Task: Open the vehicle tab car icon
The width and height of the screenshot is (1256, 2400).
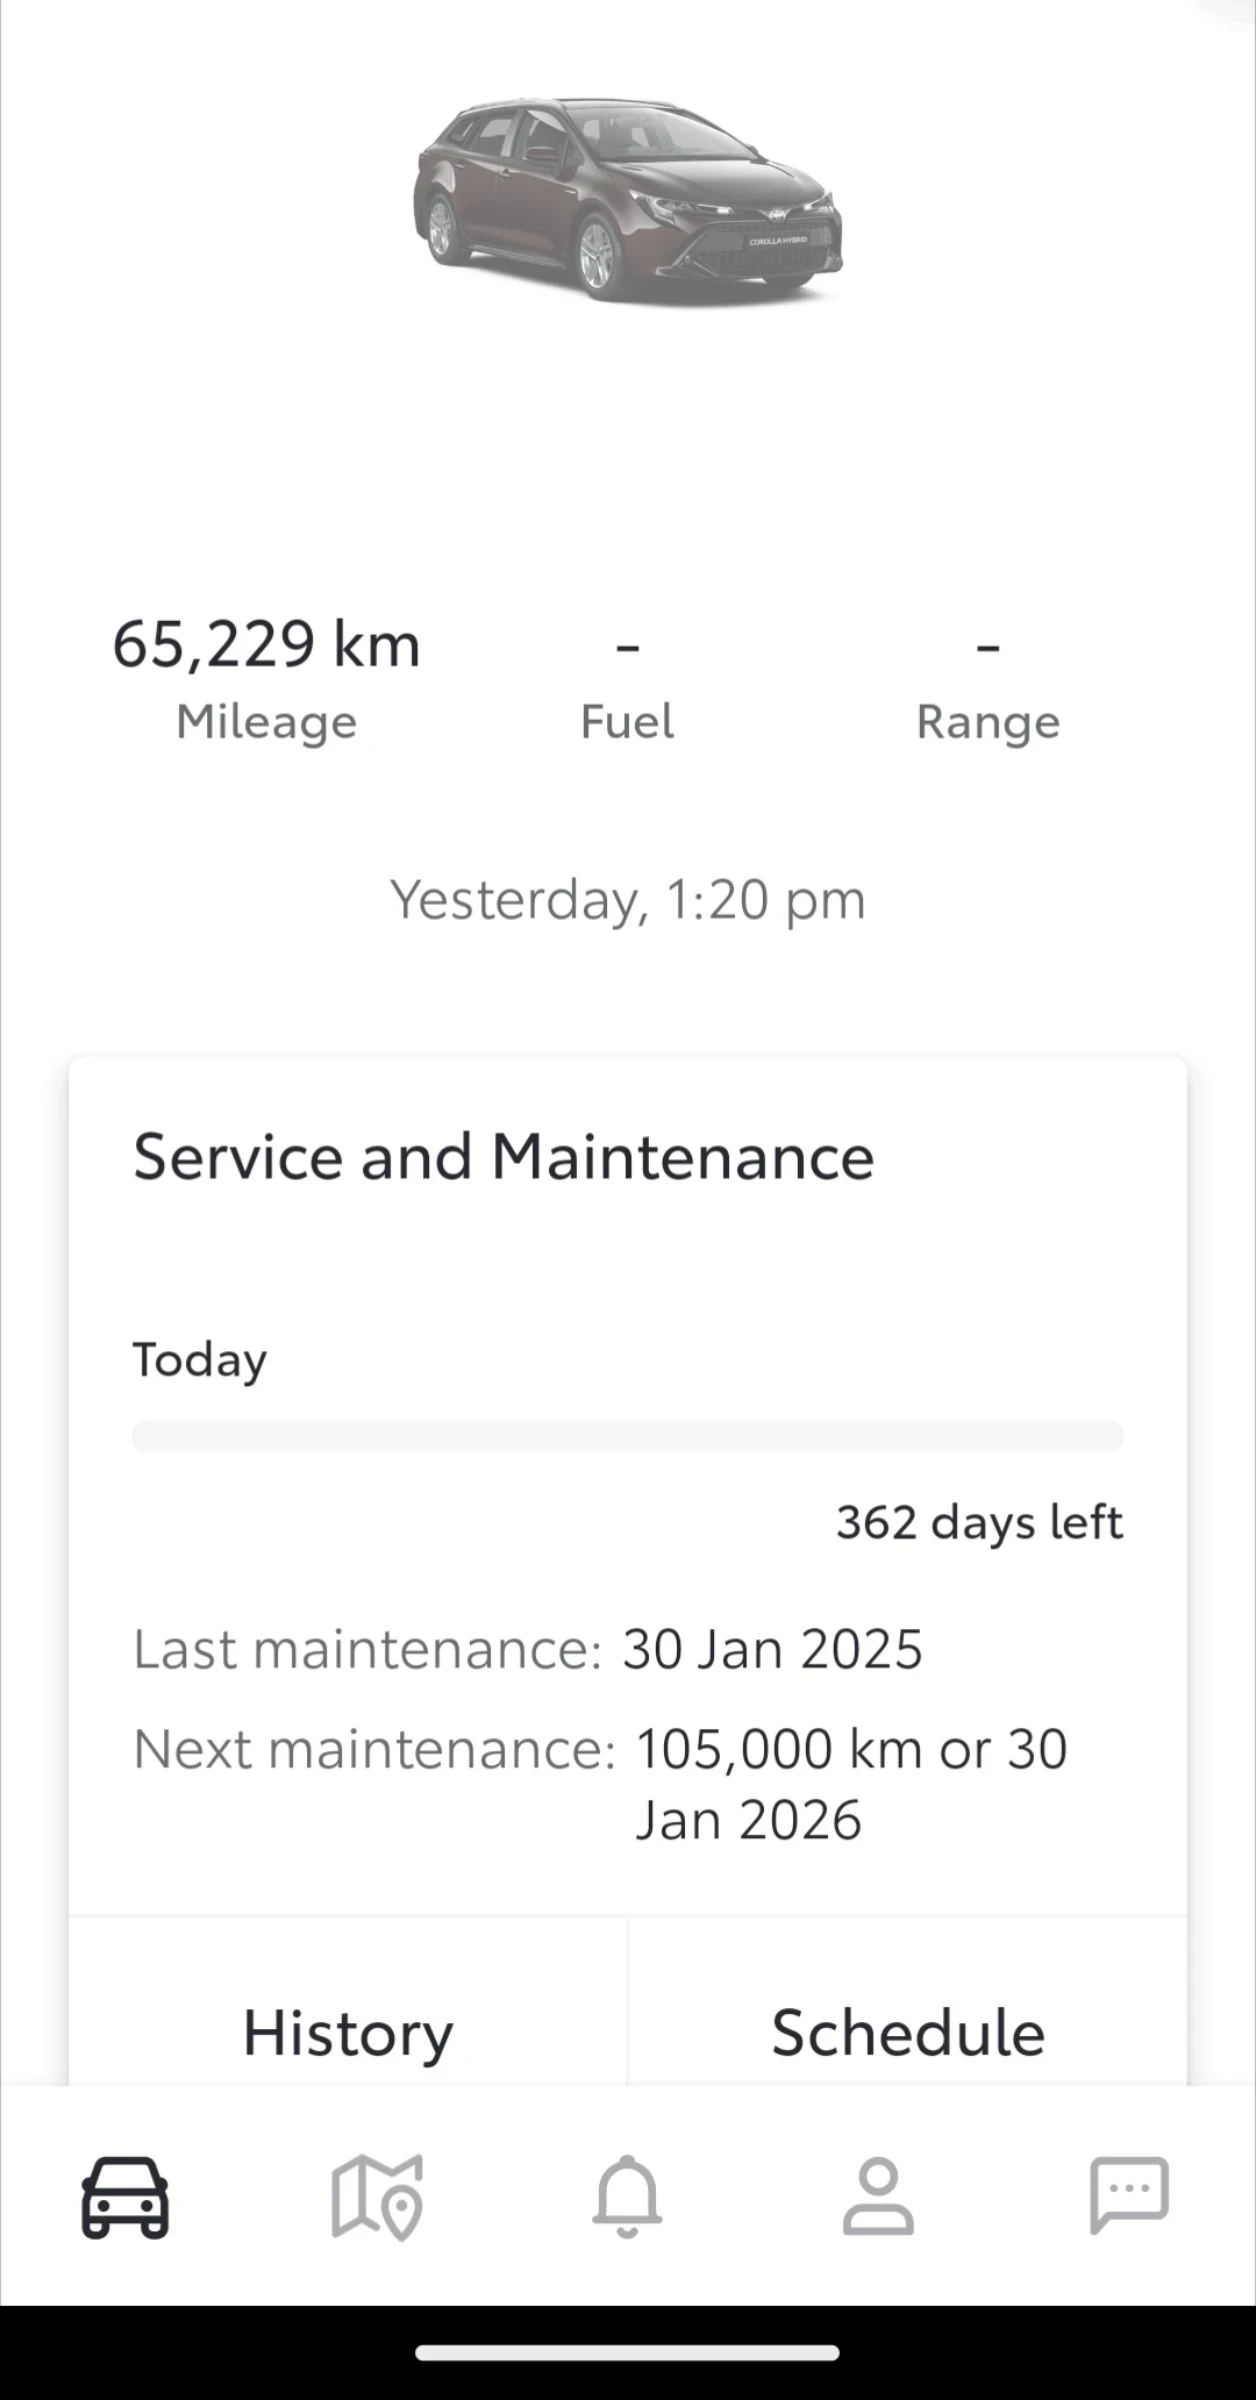Action: (125, 2197)
